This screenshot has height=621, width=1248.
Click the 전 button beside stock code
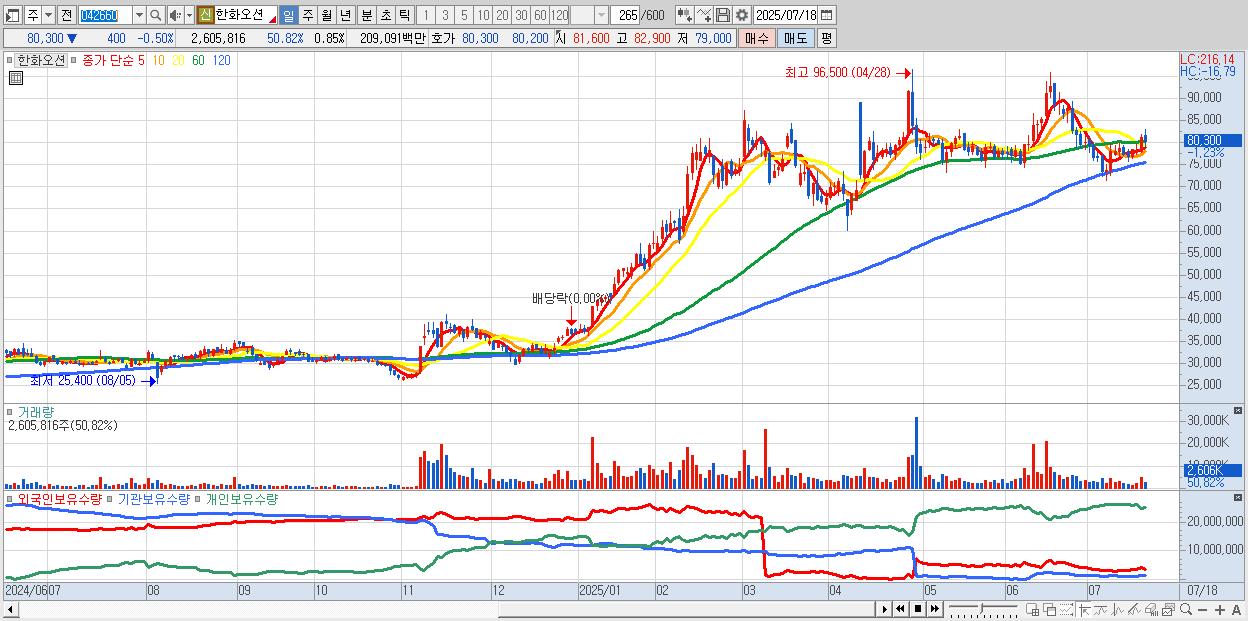[66, 15]
